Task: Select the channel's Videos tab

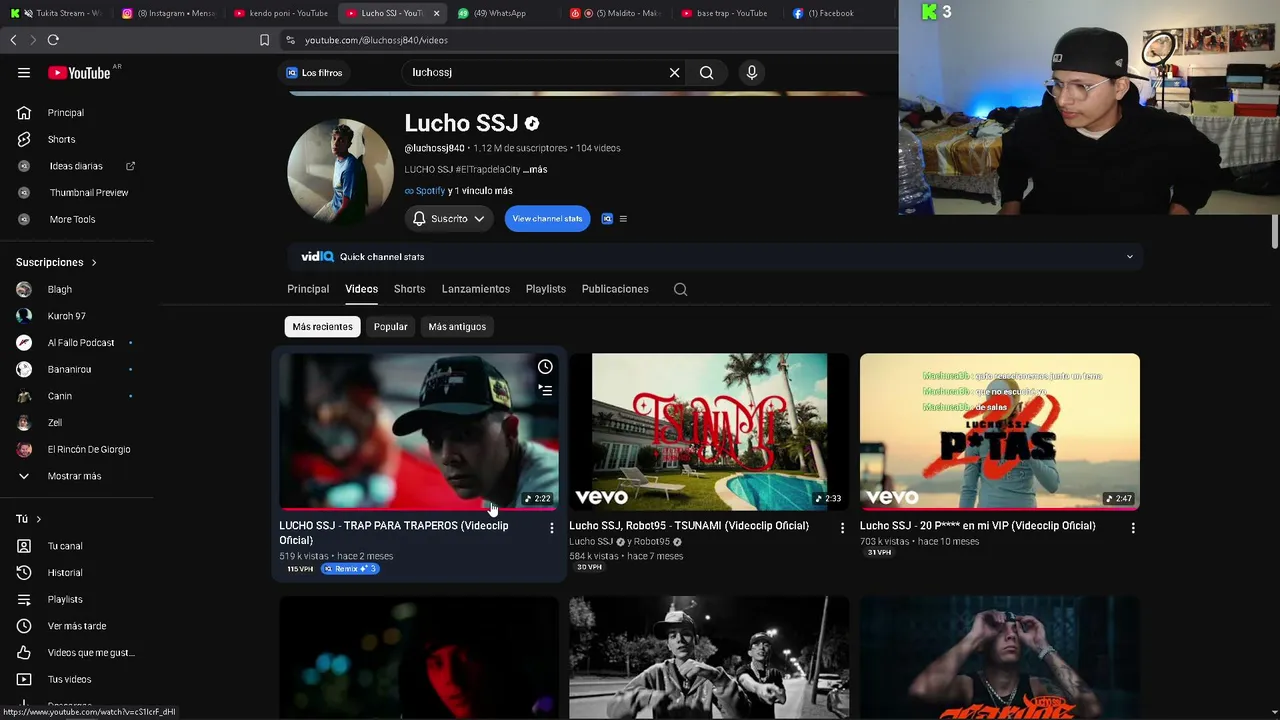Action: click(362, 289)
